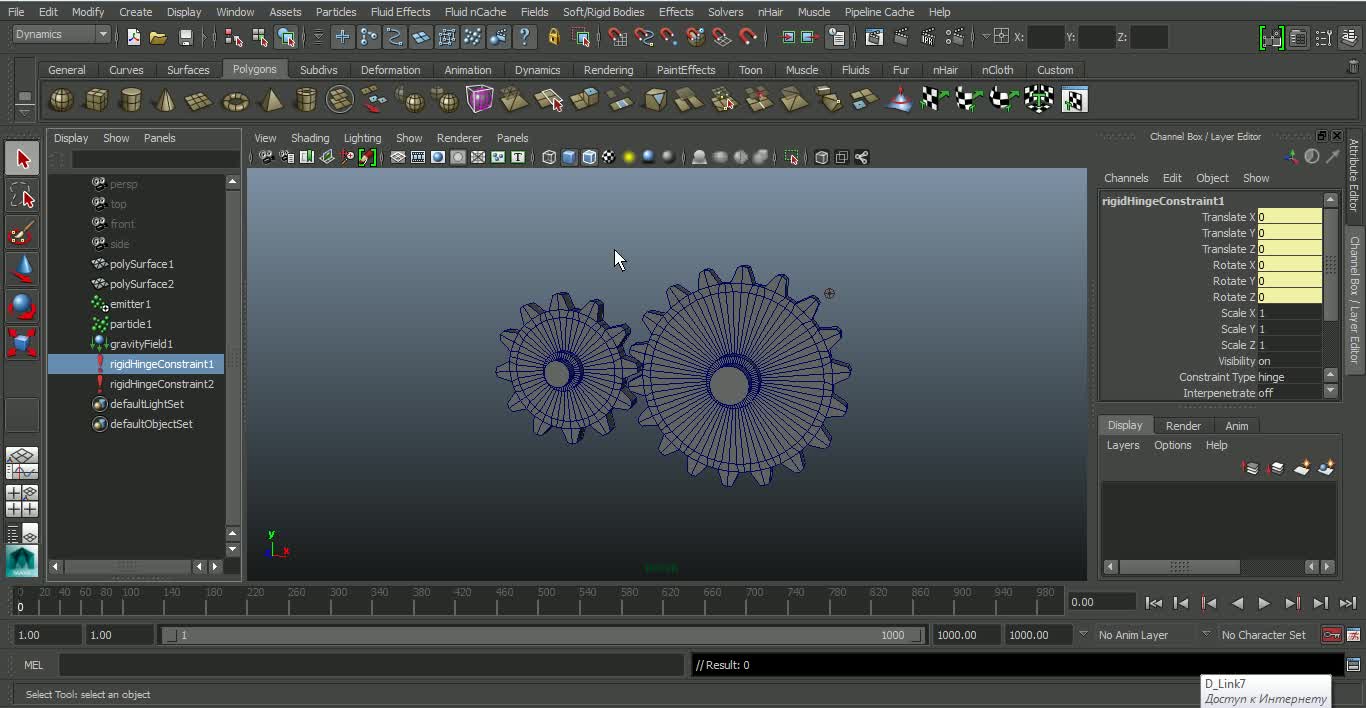The width and height of the screenshot is (1366, 708).
Task: Toggle wireframe display in viewport toolbar
Action: tap(549, 157)
